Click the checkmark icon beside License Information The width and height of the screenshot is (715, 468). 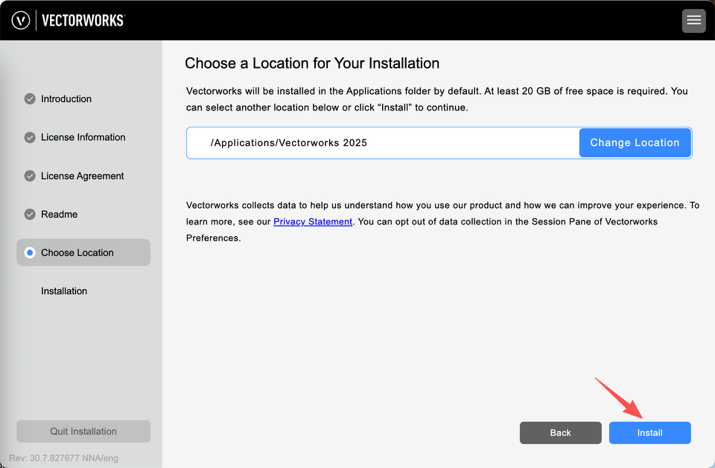[x=30, y=137]
